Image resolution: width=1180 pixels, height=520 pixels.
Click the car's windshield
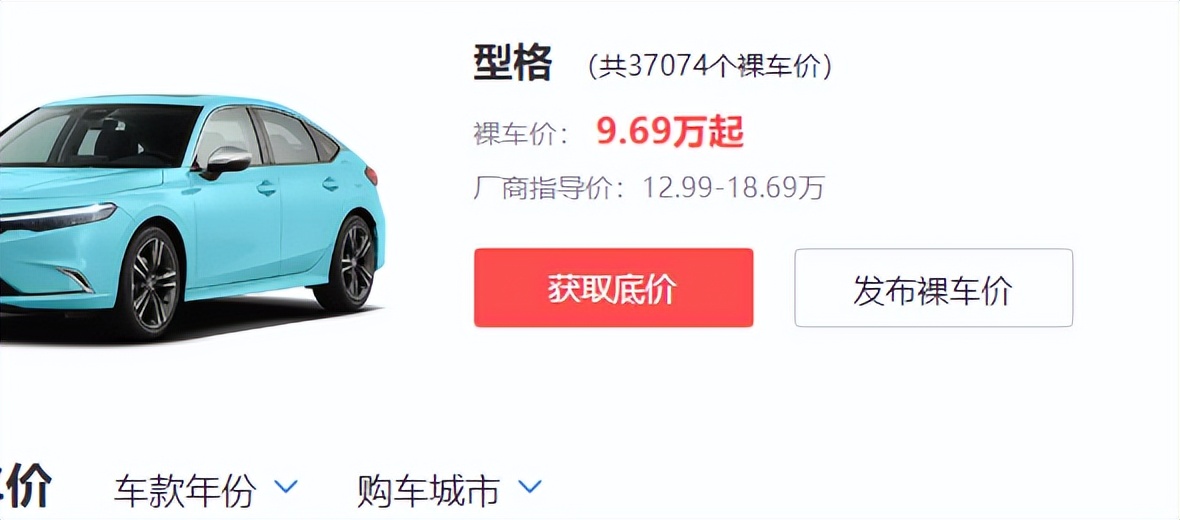(x=98, y=135)
